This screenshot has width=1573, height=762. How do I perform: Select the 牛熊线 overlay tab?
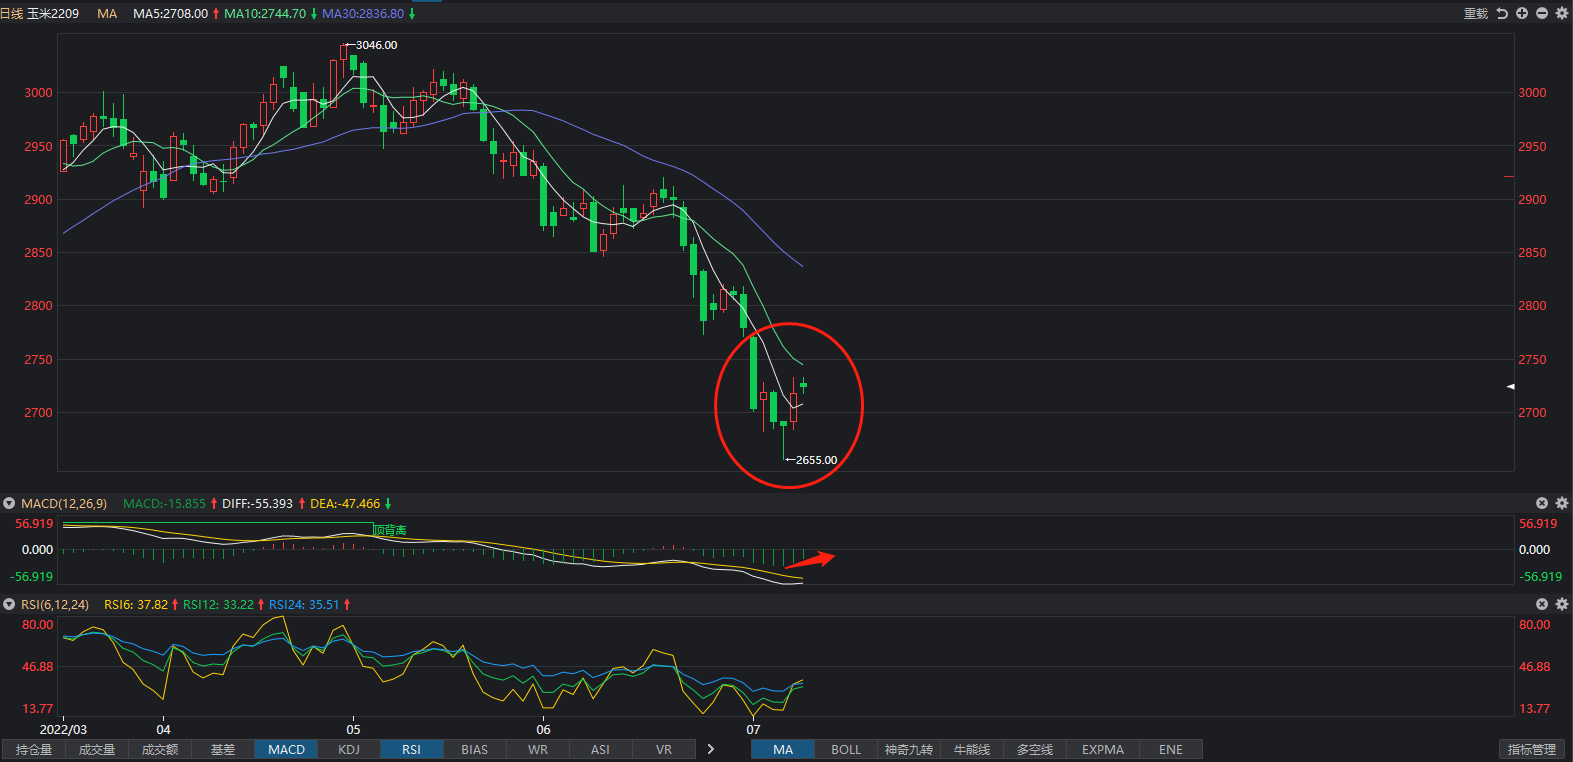tap(972, 749)
